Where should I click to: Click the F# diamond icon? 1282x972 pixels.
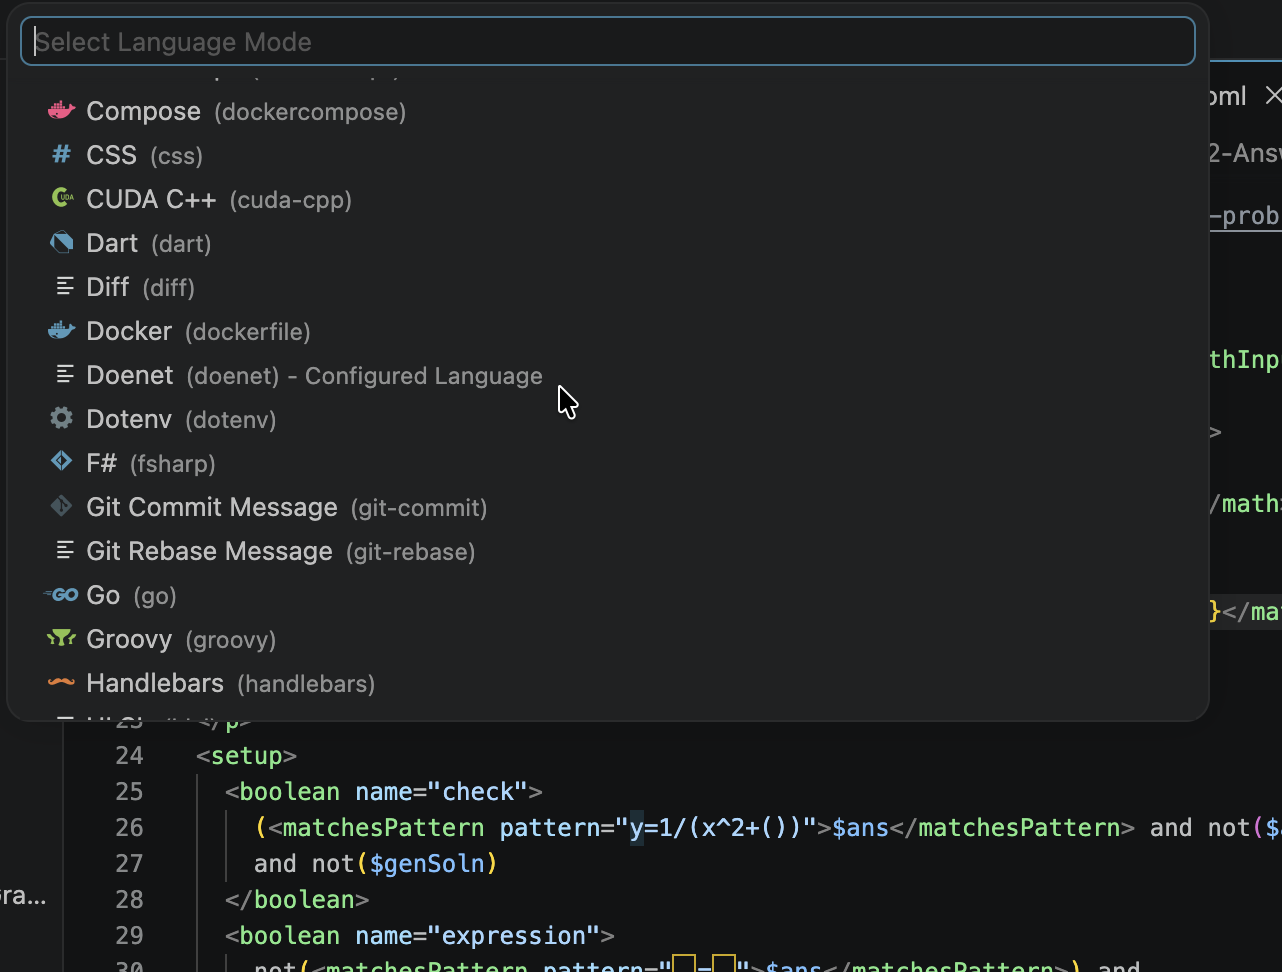point(62,462)
